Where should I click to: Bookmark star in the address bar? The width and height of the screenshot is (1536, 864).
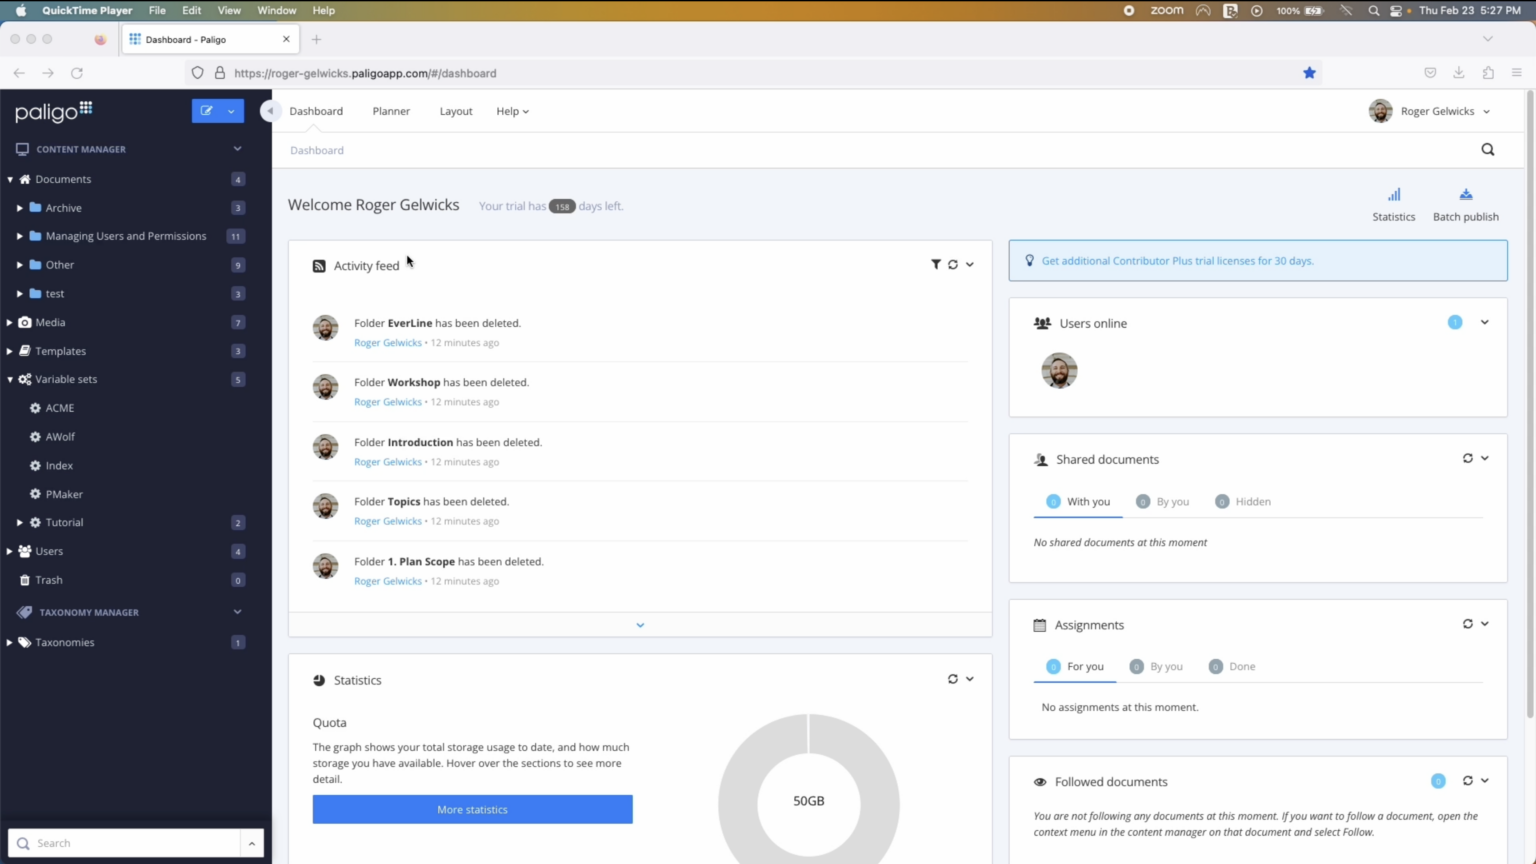tap(1309, 73)
